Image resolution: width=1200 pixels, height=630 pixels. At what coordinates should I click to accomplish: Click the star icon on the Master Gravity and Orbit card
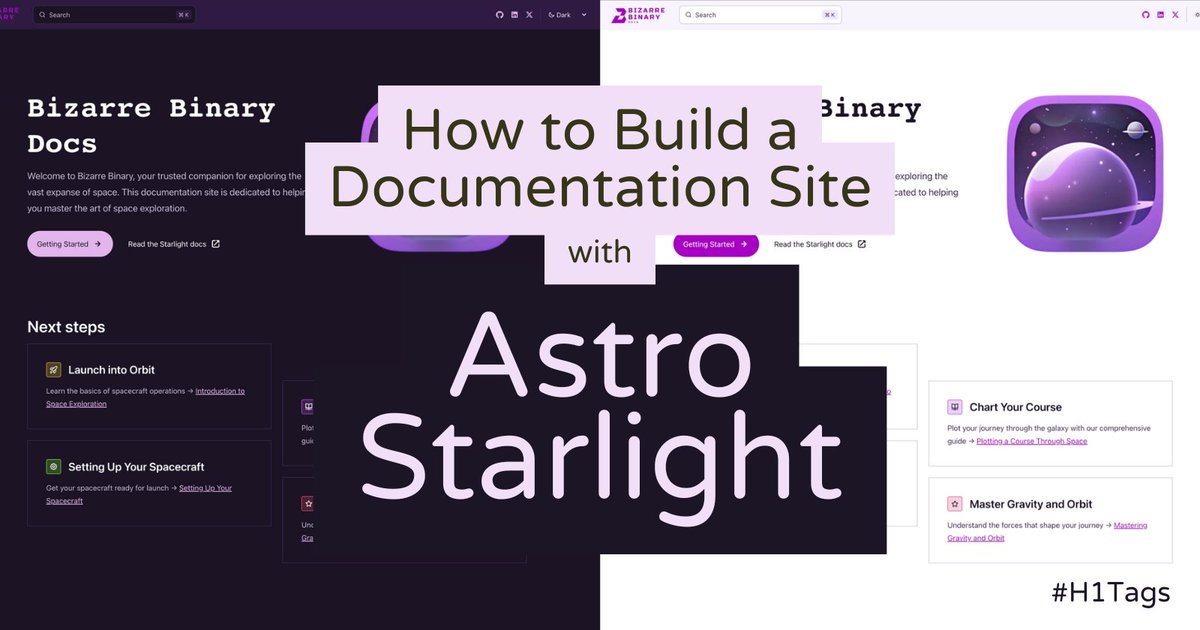point(955,504)
